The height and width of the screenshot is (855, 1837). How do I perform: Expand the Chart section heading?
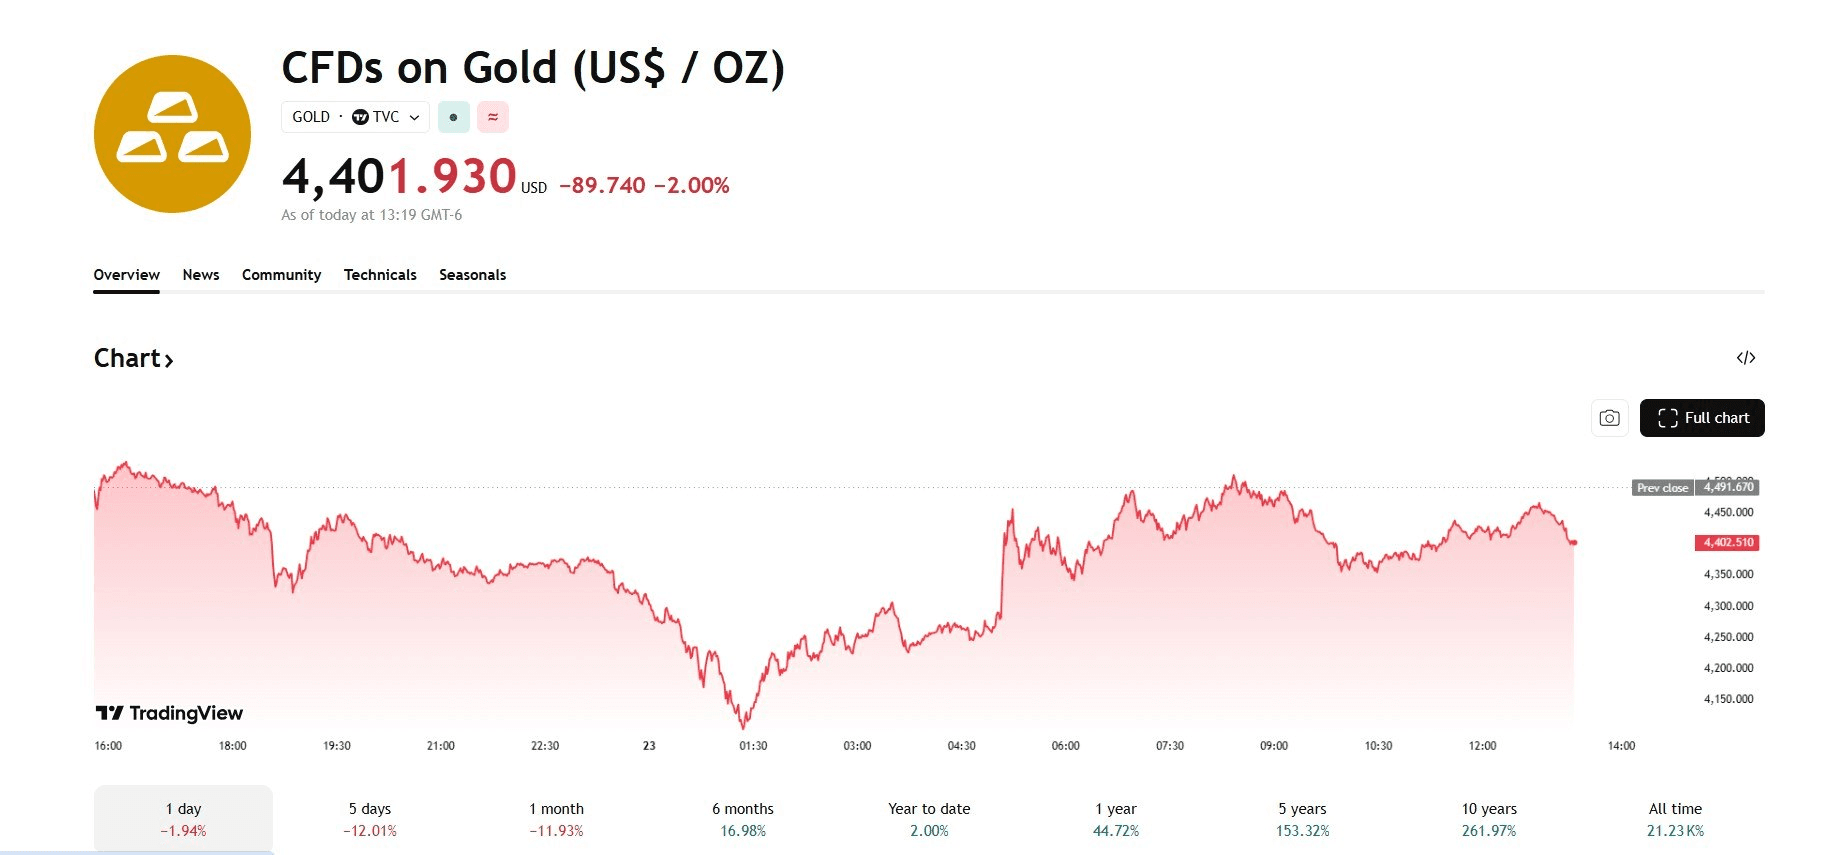pos(133,358)
